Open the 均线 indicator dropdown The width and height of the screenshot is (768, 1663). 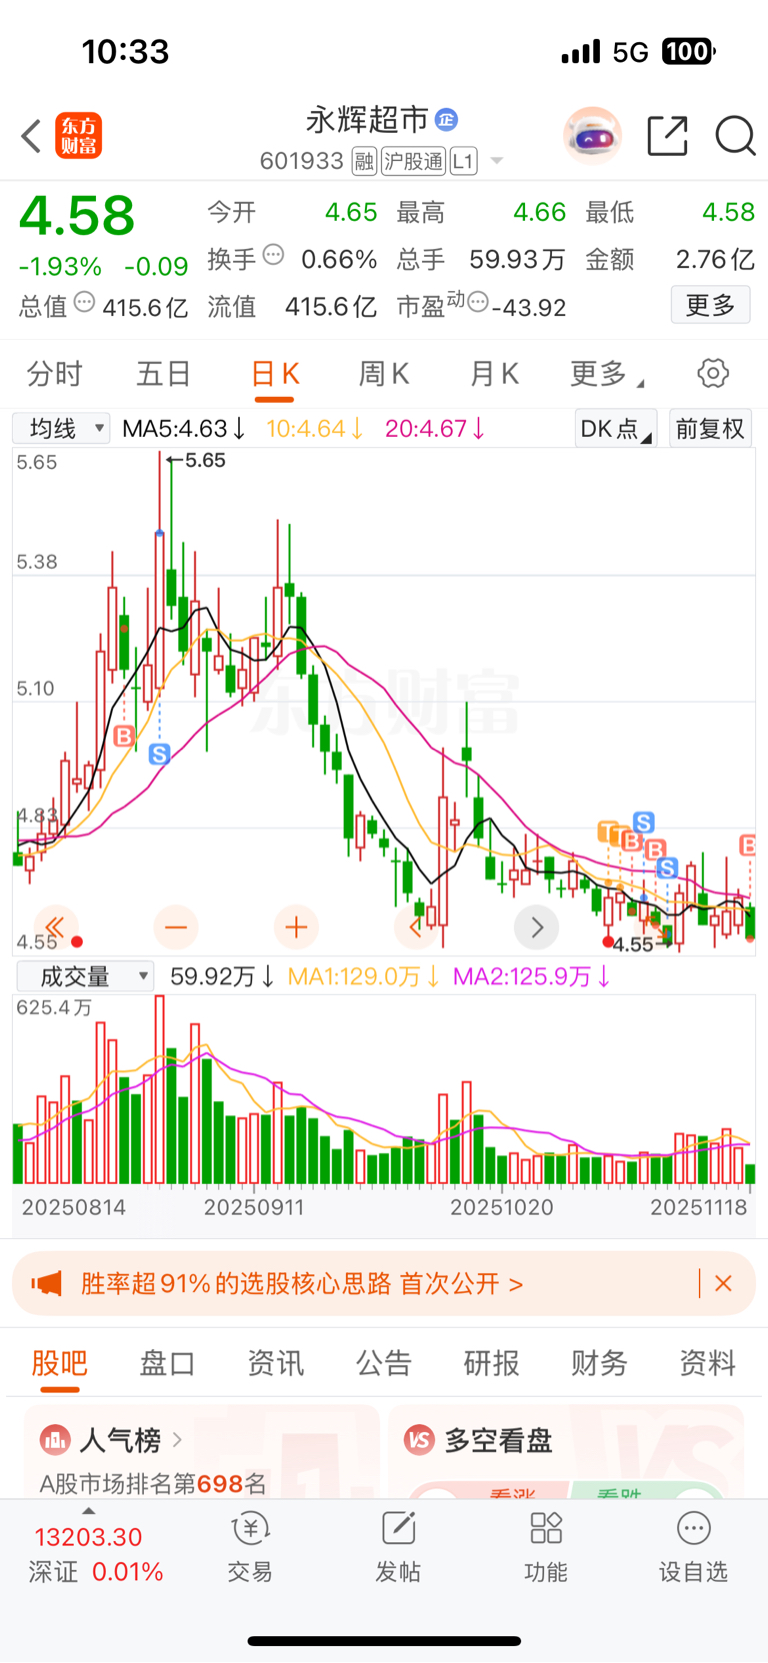point(61,429)
